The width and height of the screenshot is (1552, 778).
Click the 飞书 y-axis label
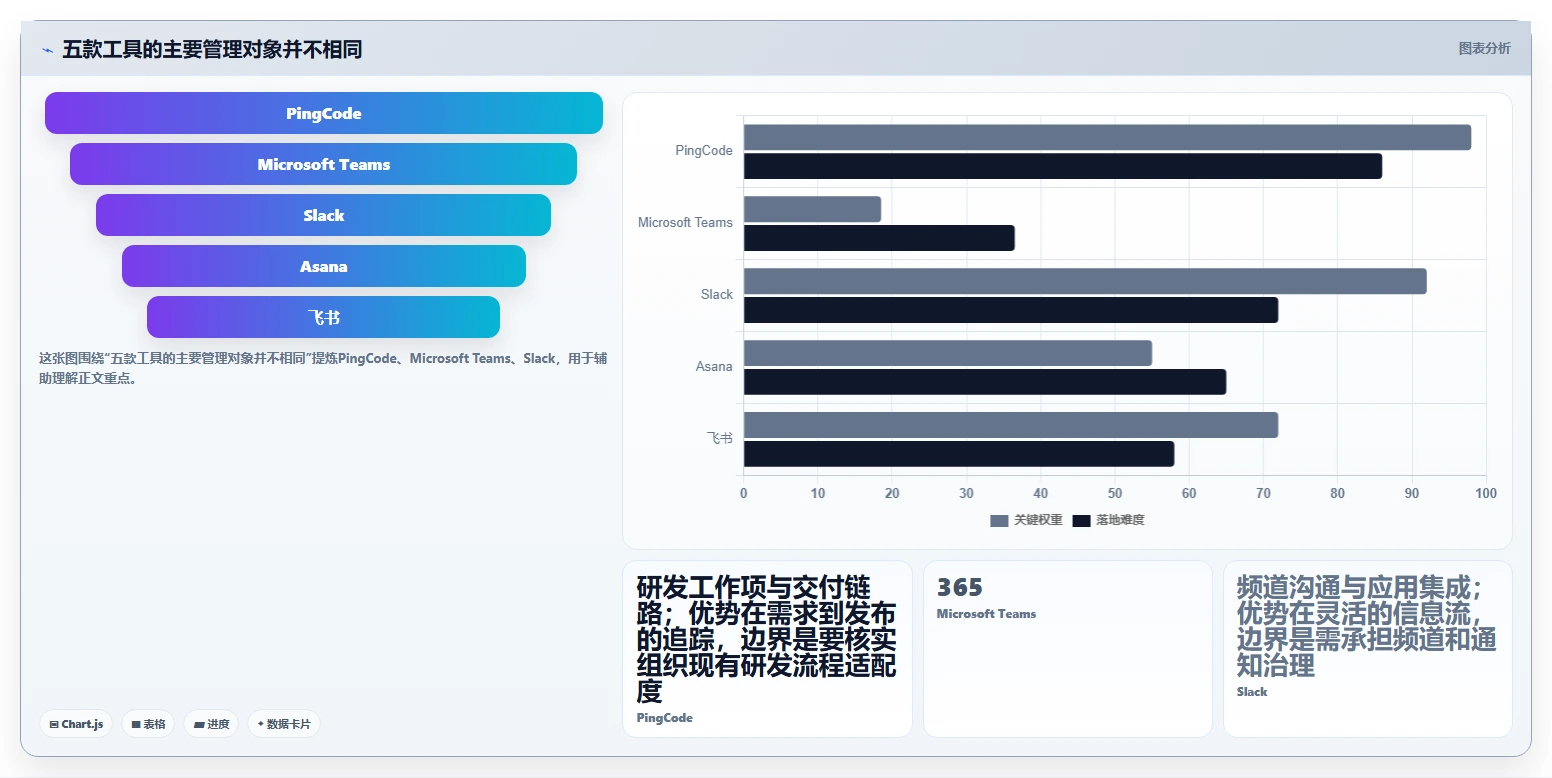coord(719,438)
